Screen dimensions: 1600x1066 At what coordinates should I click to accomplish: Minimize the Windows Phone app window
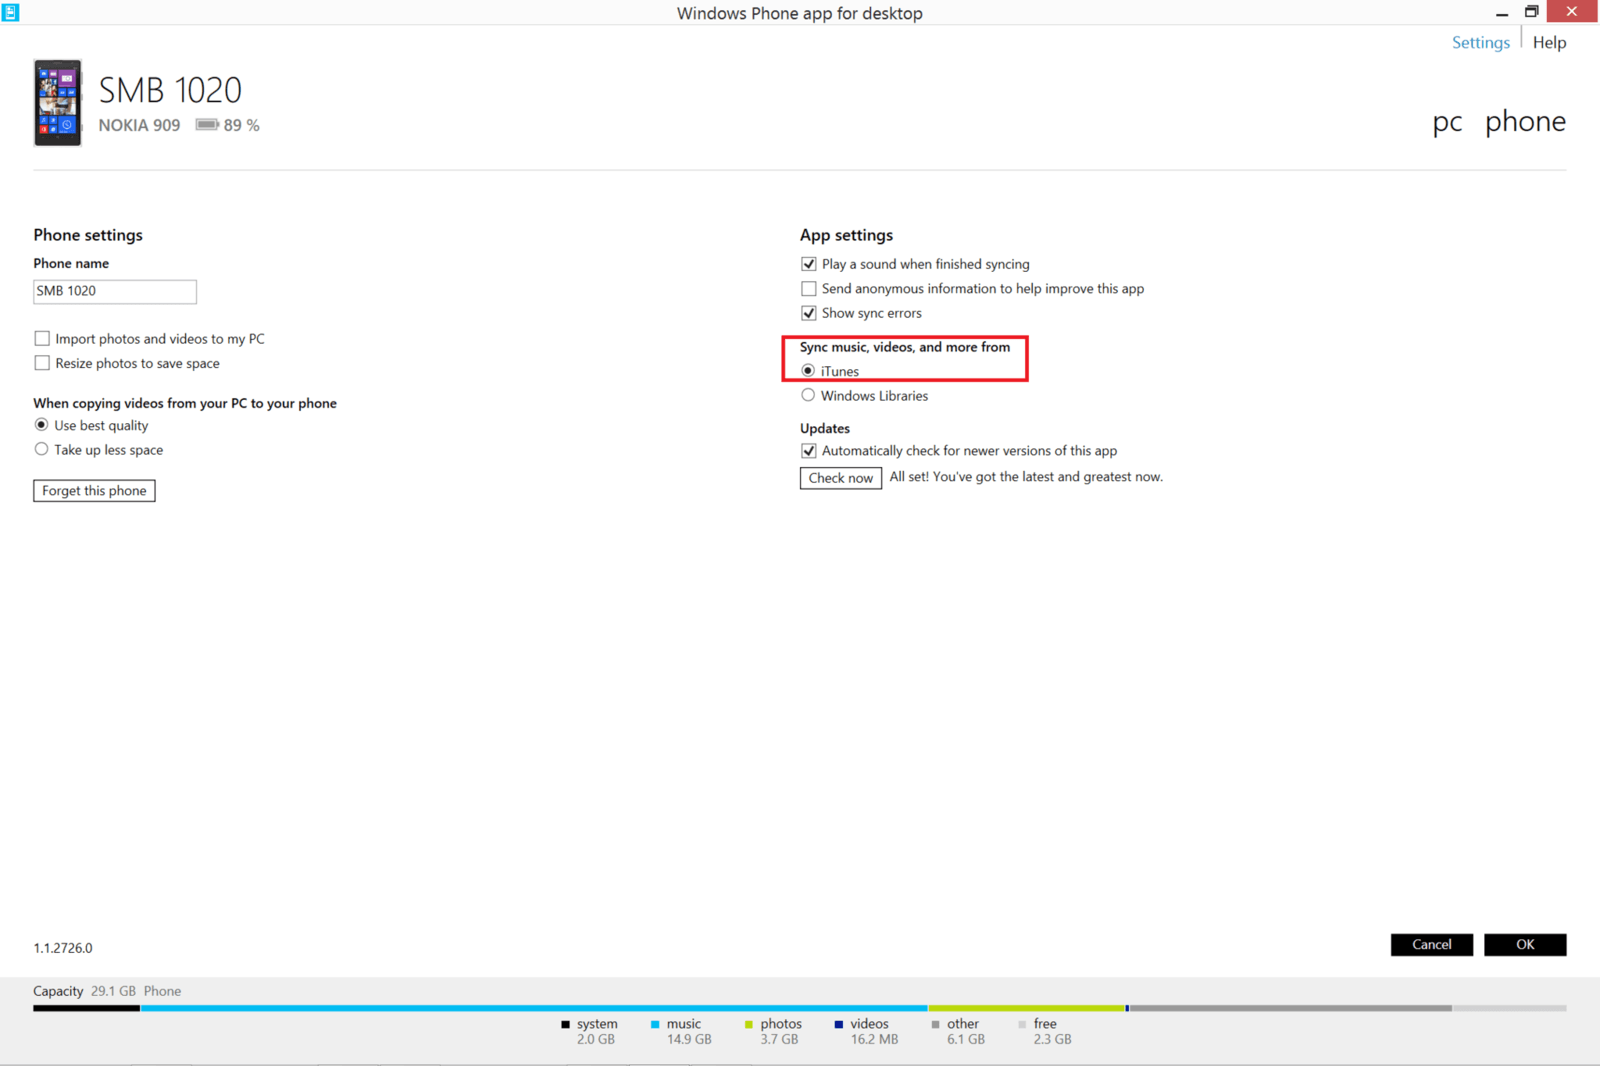[1501, 12]
